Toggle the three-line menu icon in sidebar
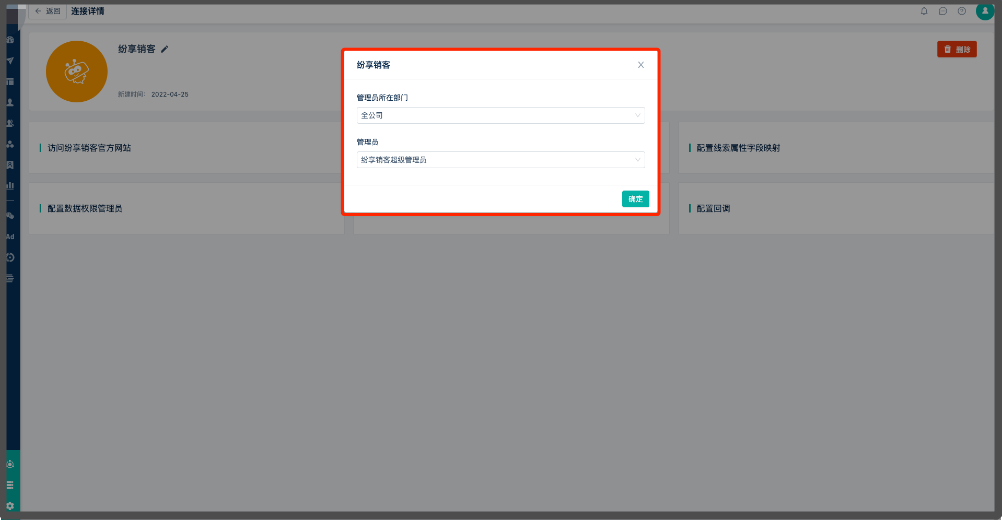Viewport: 1002px width, 521px height. pyautogui.click(x=10, y=485)
